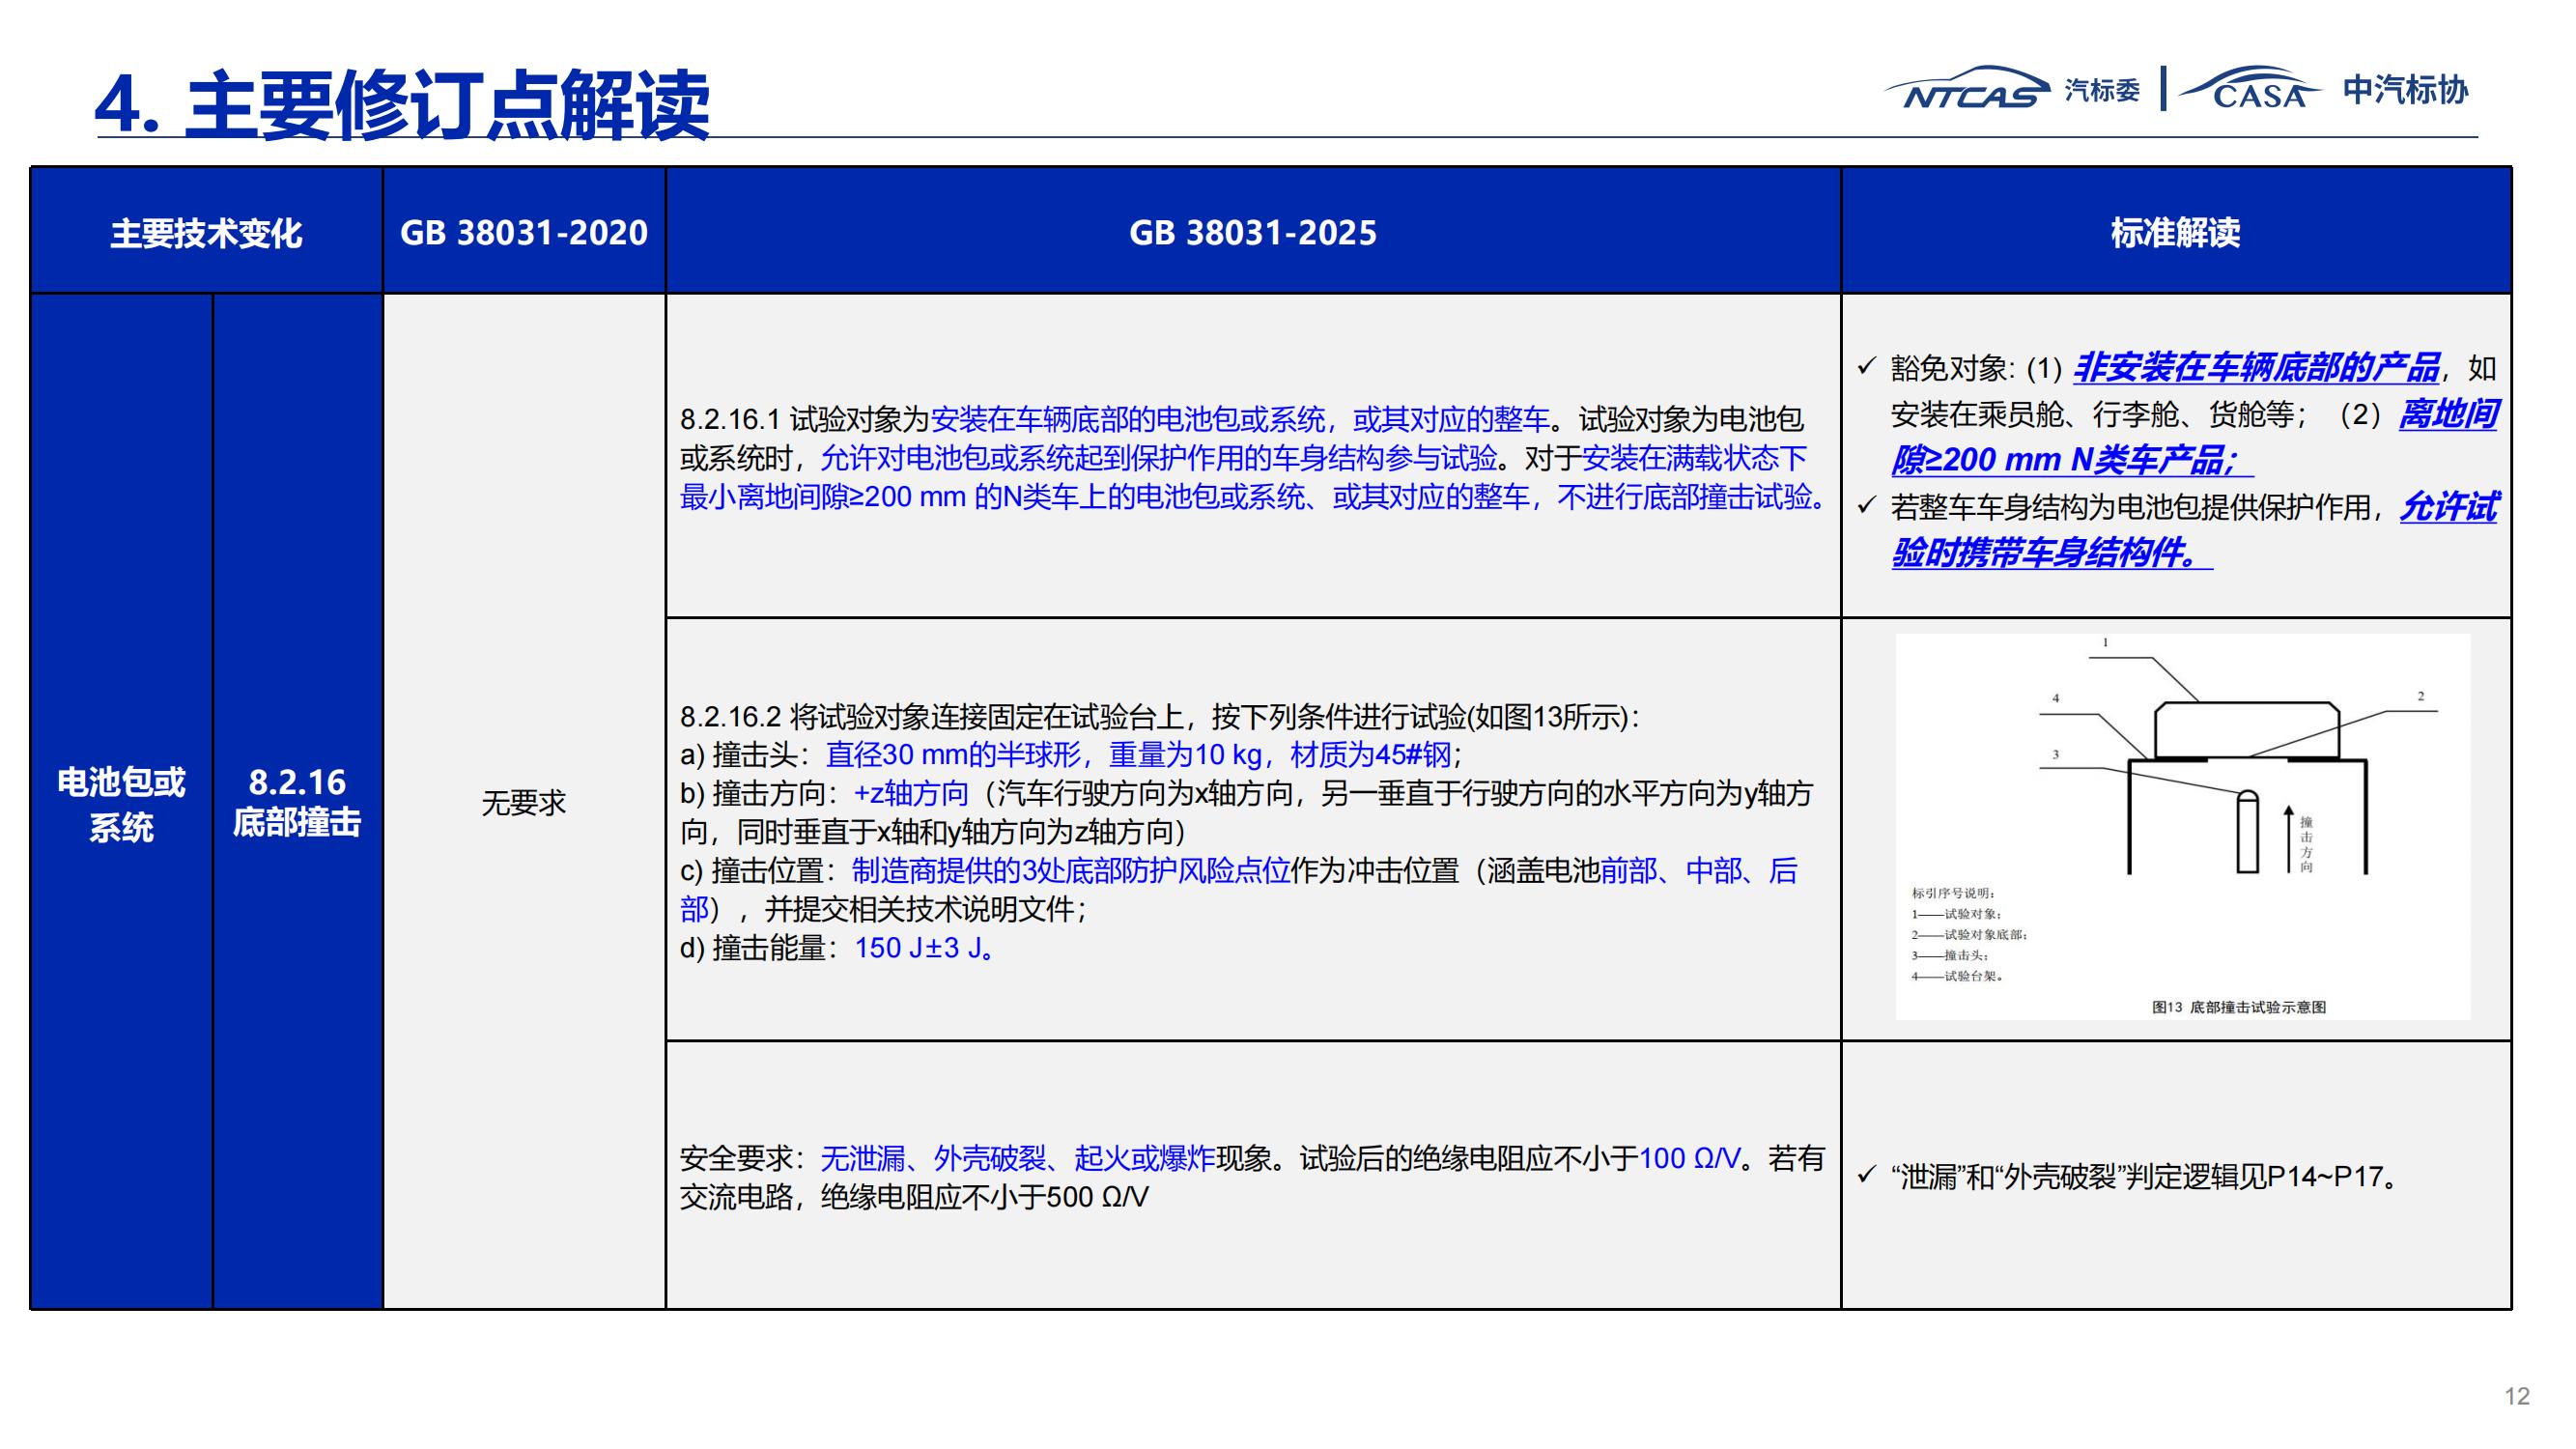Screen dimensions: 2576x1449
Task: Click the 标准解读 column header
Action: 2176,231
